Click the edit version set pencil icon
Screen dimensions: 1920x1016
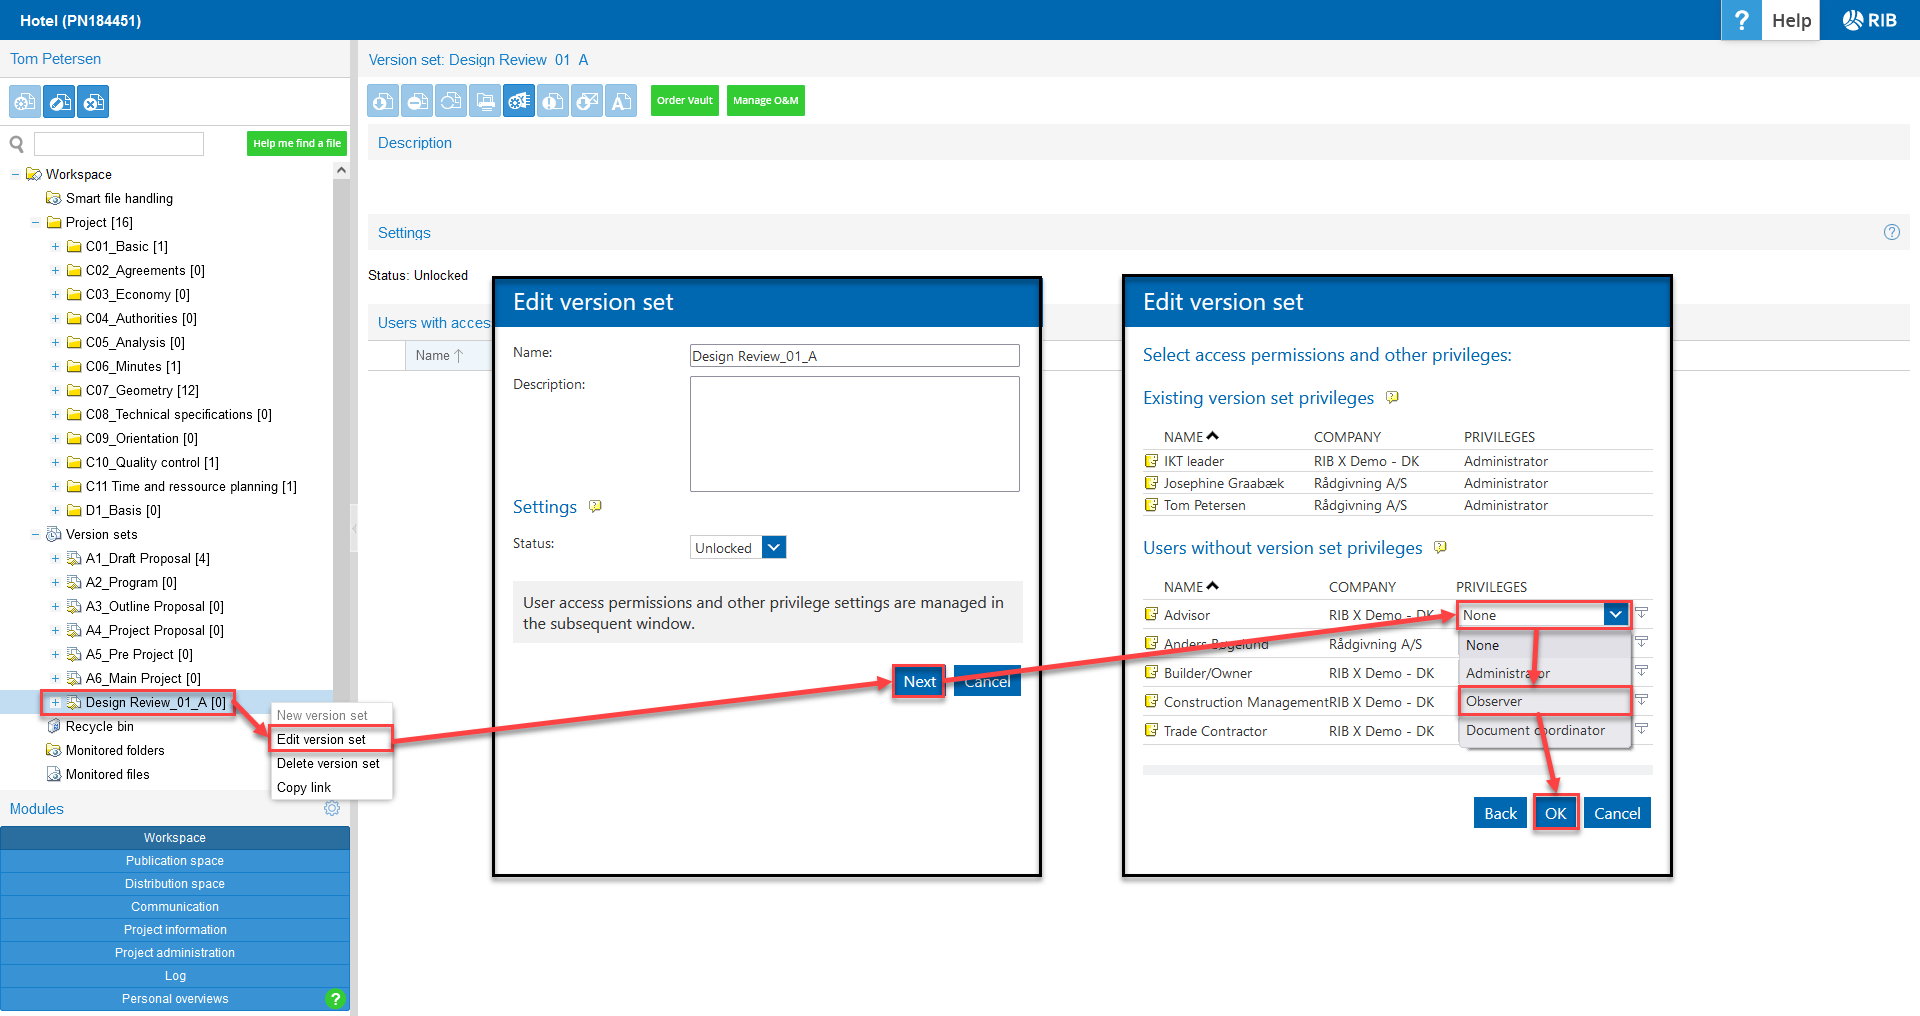click(x=59, y=102)
